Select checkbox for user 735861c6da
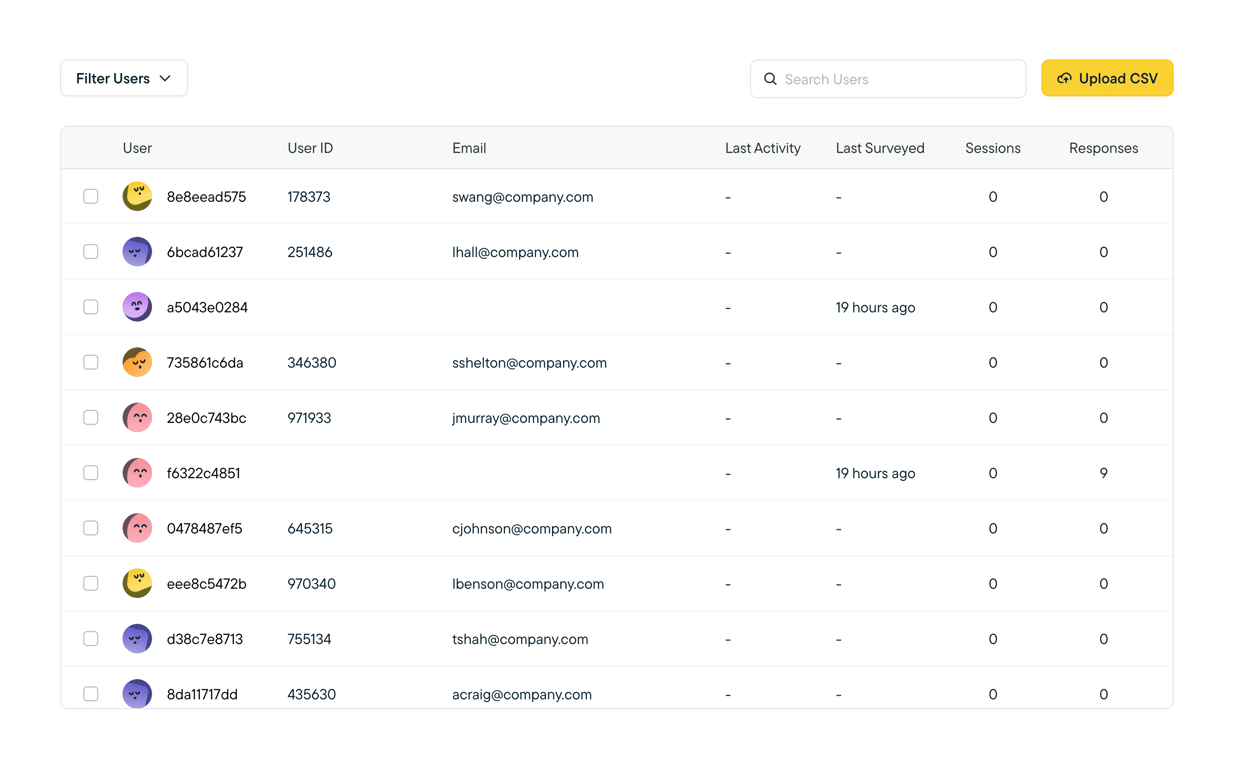Screen dimensions: 1234x768 coord(91,362)
